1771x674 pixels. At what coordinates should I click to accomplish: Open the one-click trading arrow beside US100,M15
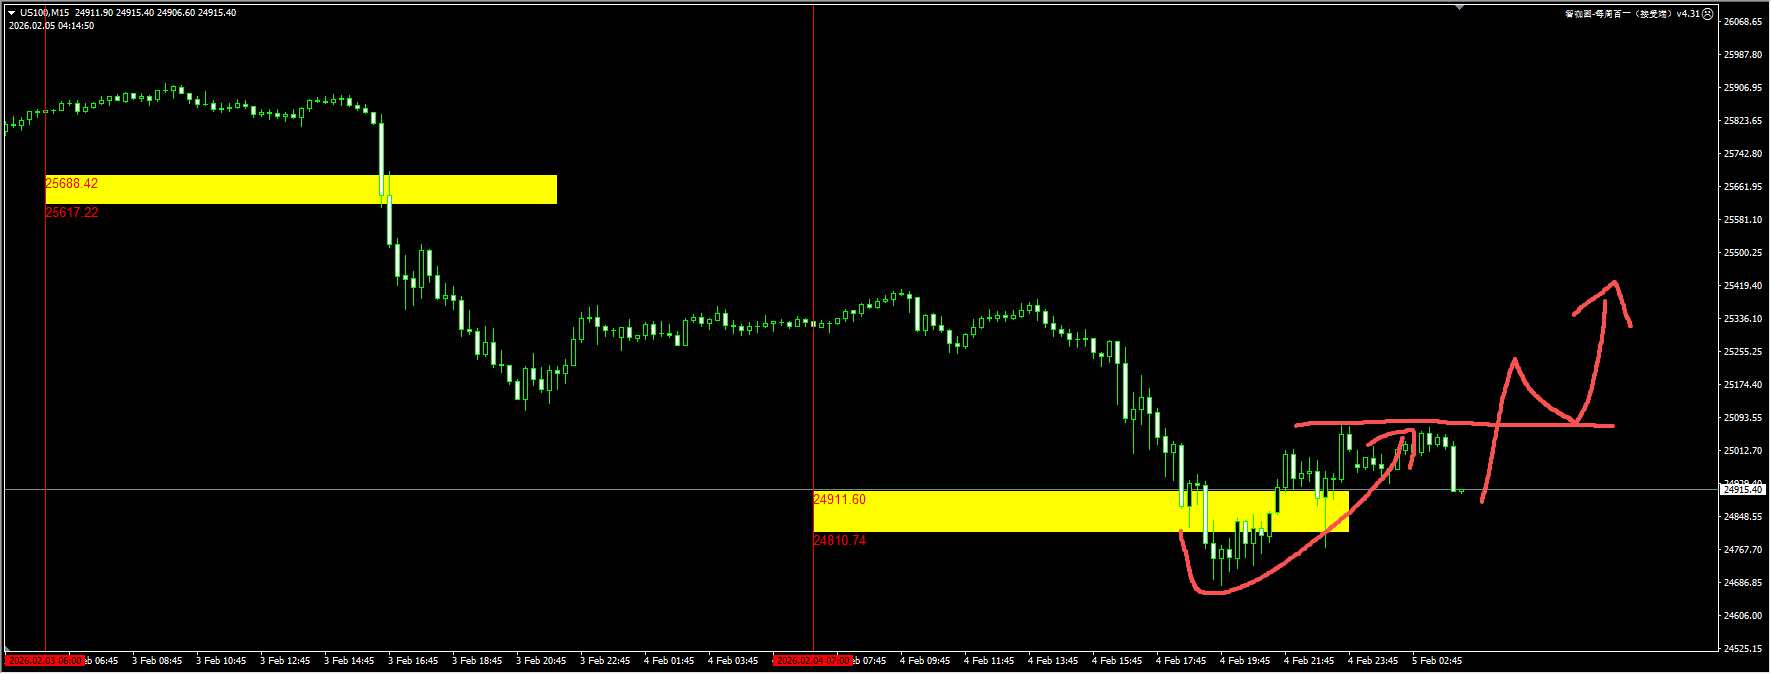click(x=11, y=13)
